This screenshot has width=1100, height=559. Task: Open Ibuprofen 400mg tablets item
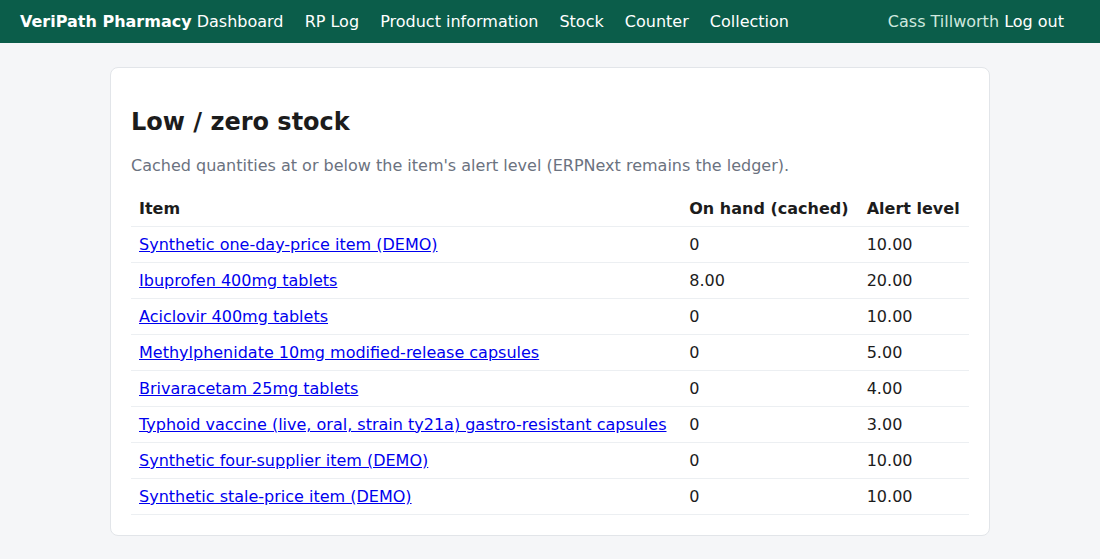pyautogui.click(x=238, y=281)
